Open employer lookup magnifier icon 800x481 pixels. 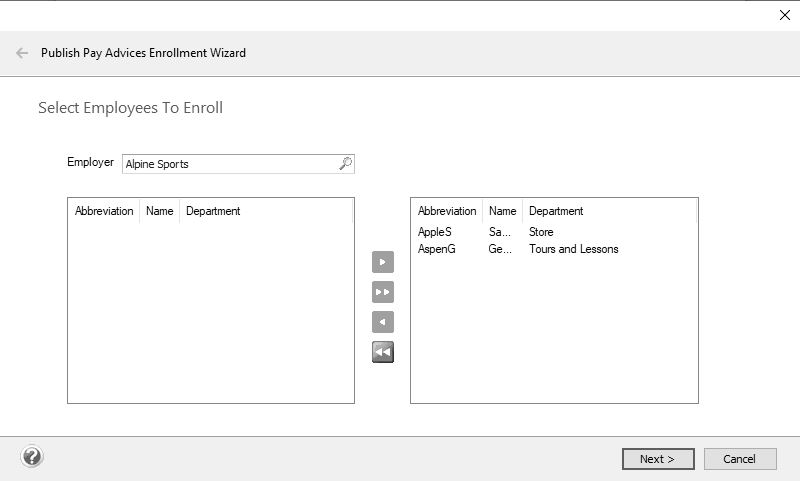[x=345, y=163]
